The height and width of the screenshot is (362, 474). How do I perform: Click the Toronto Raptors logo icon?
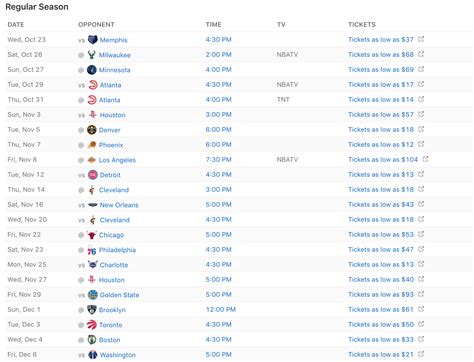coord(92,325)
